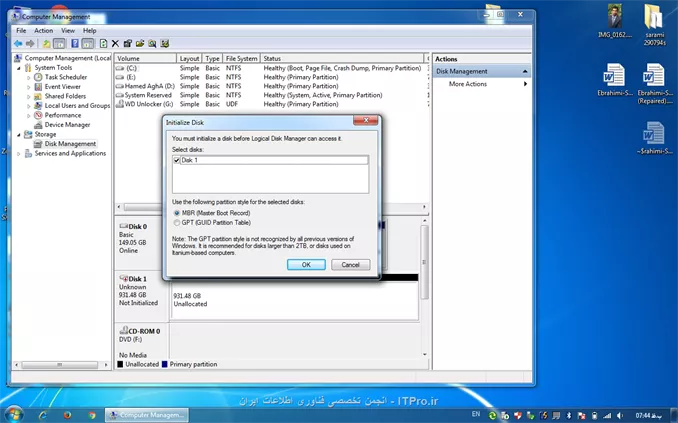
Task: Select Disk Management in the tree
Action: [x=70, y=144]
